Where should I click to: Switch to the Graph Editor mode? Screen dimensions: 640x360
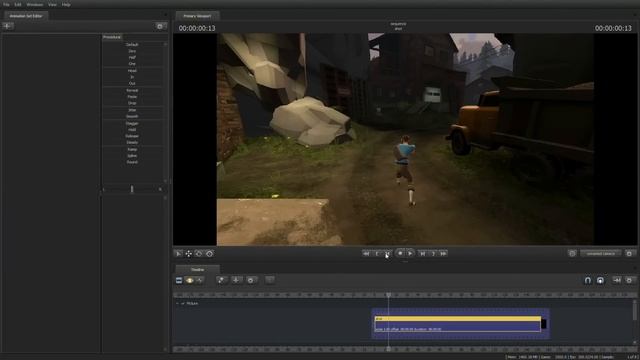point(200,280)
